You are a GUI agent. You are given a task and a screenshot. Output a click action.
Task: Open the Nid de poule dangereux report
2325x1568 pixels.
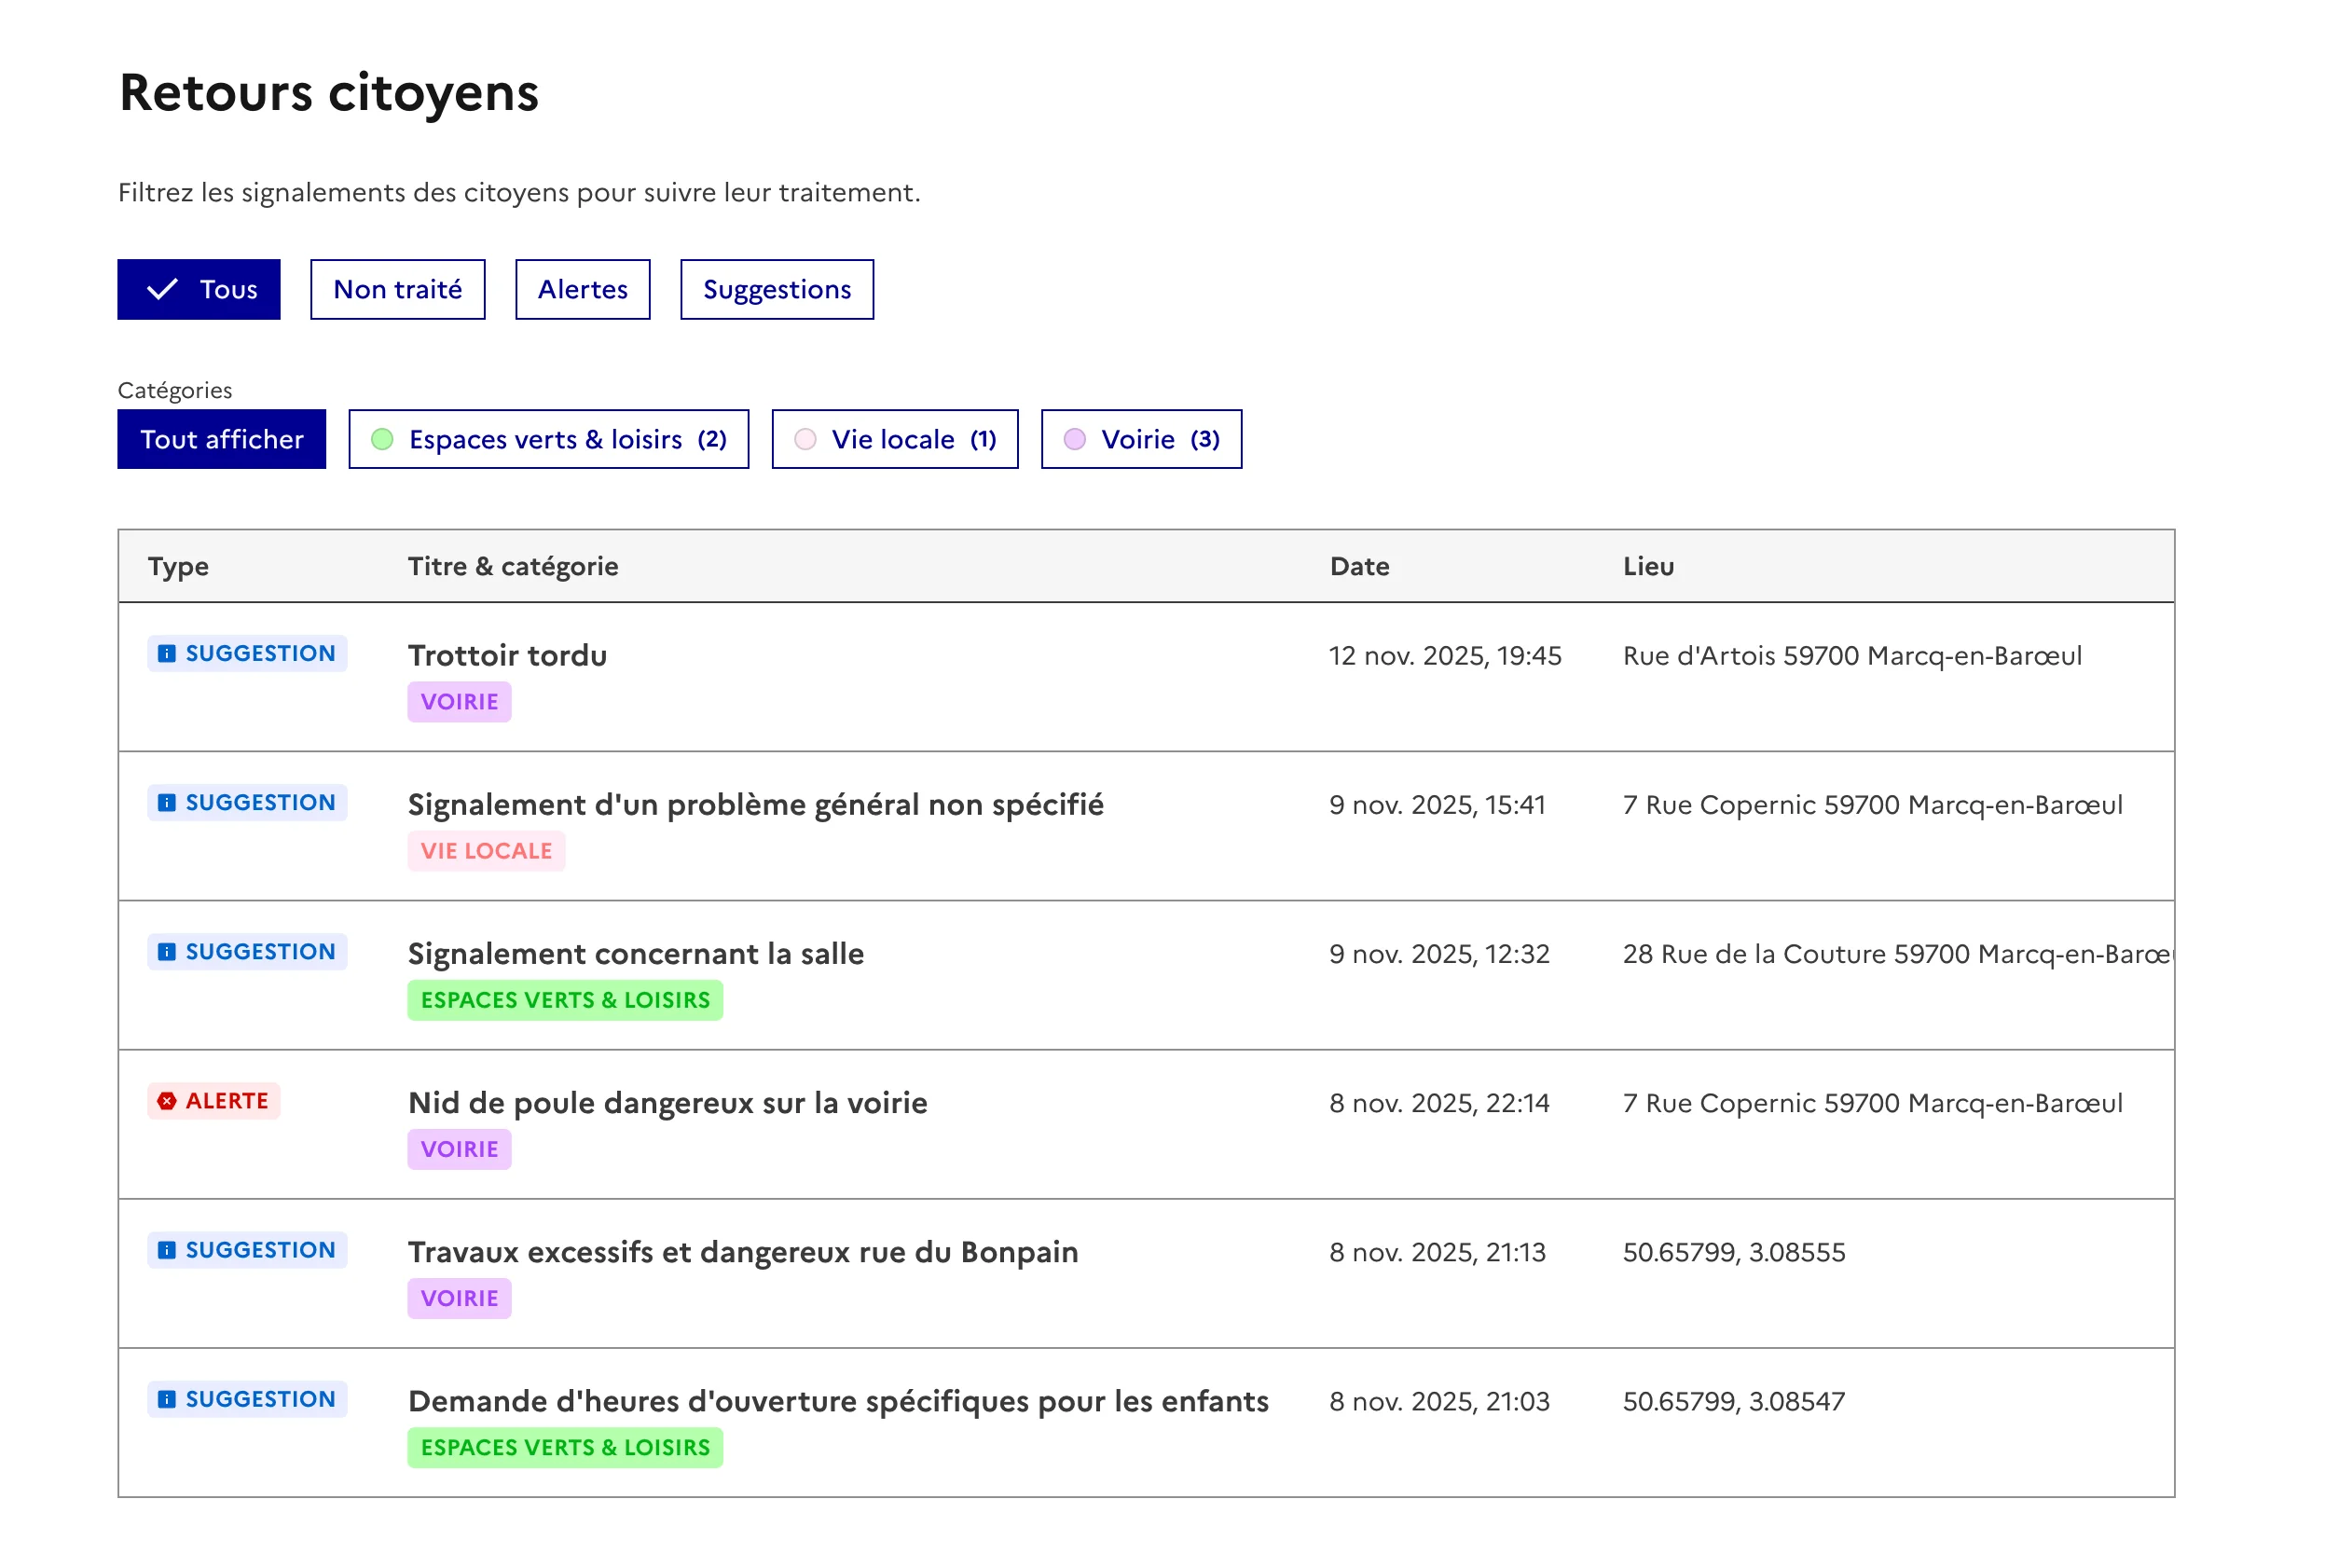pos(667,1103)
